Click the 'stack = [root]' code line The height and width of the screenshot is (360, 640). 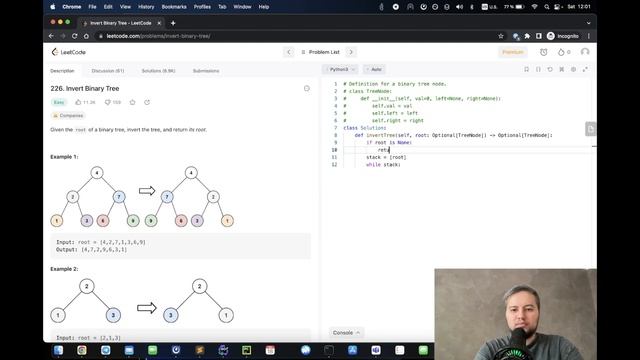386,158
